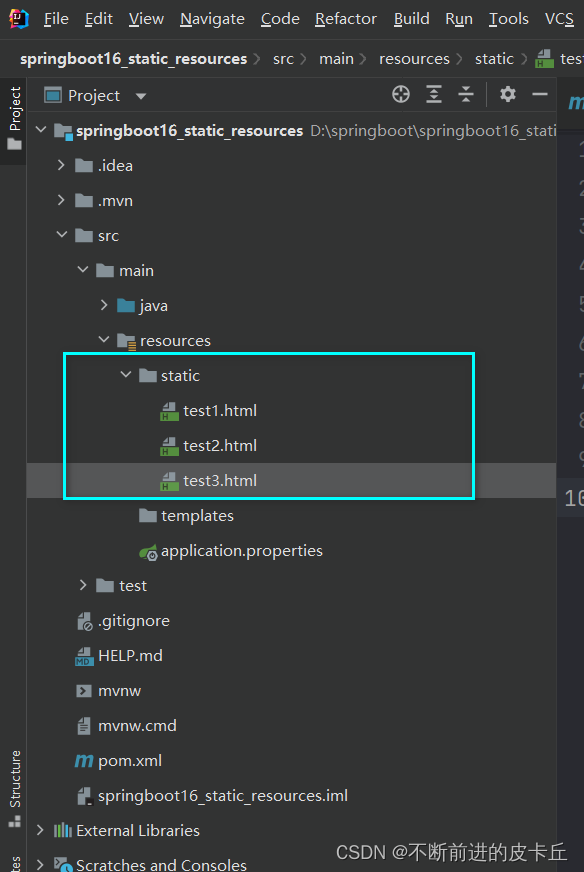Collapse the main folder
This screenshot has width=584, height=872.
tap(83, 270)
